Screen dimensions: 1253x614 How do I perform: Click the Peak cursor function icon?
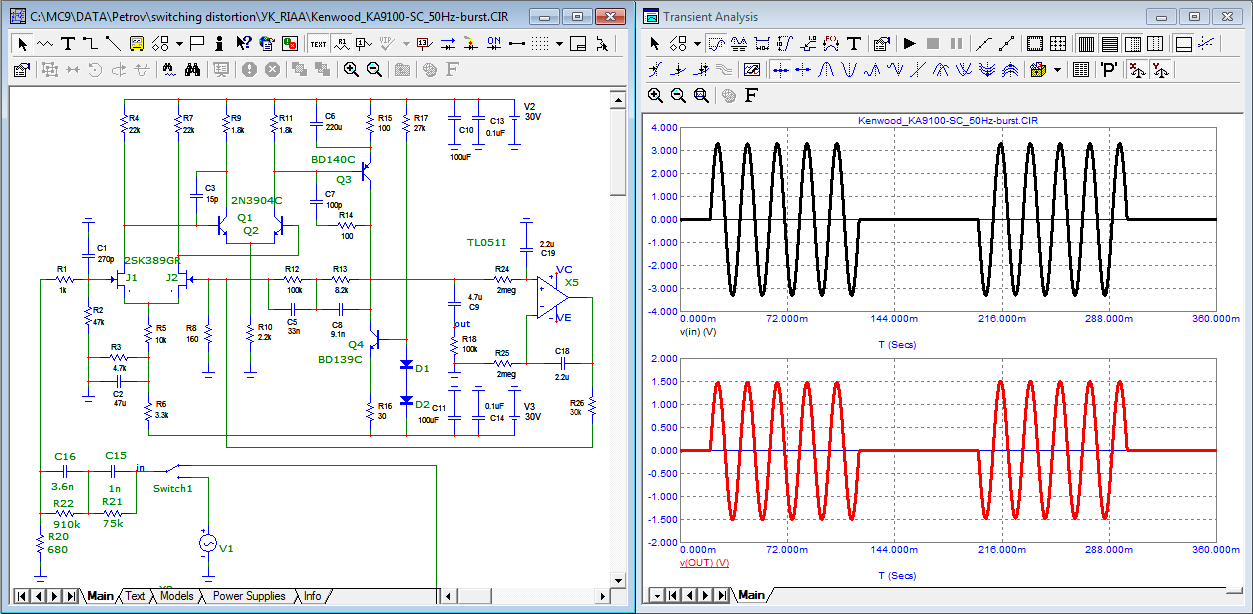click(x=827, y=70)
